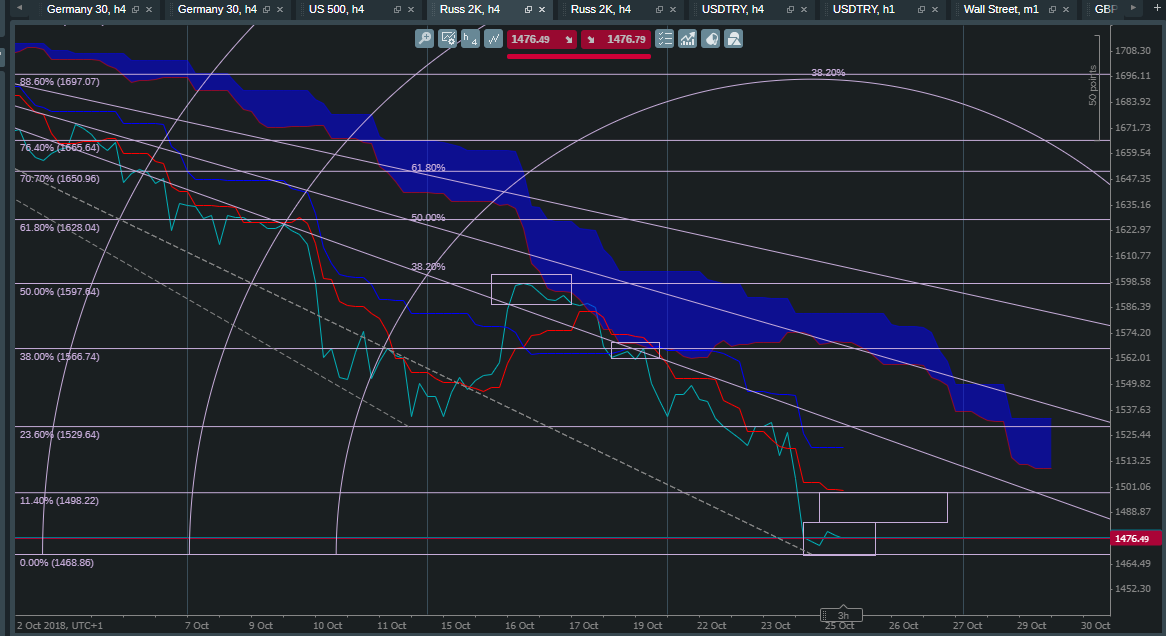
Task: Switch to the Wall Street, m1 tab
Action: [1001, 10]
